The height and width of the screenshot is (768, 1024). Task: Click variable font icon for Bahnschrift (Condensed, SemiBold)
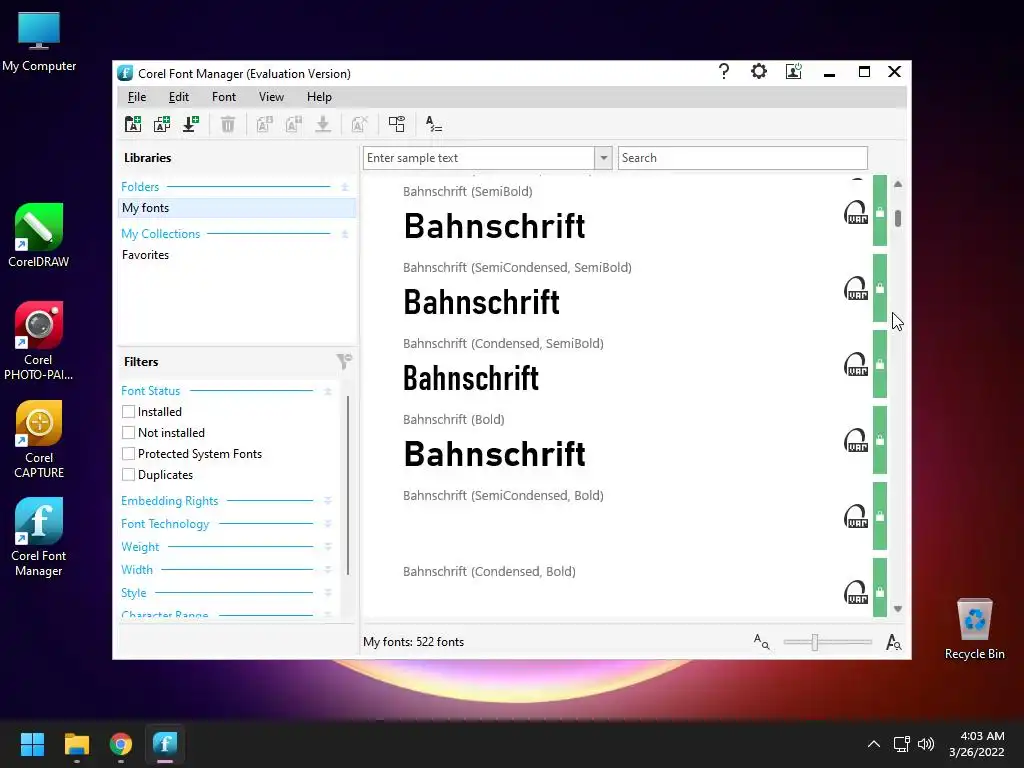tap(856, 364)
